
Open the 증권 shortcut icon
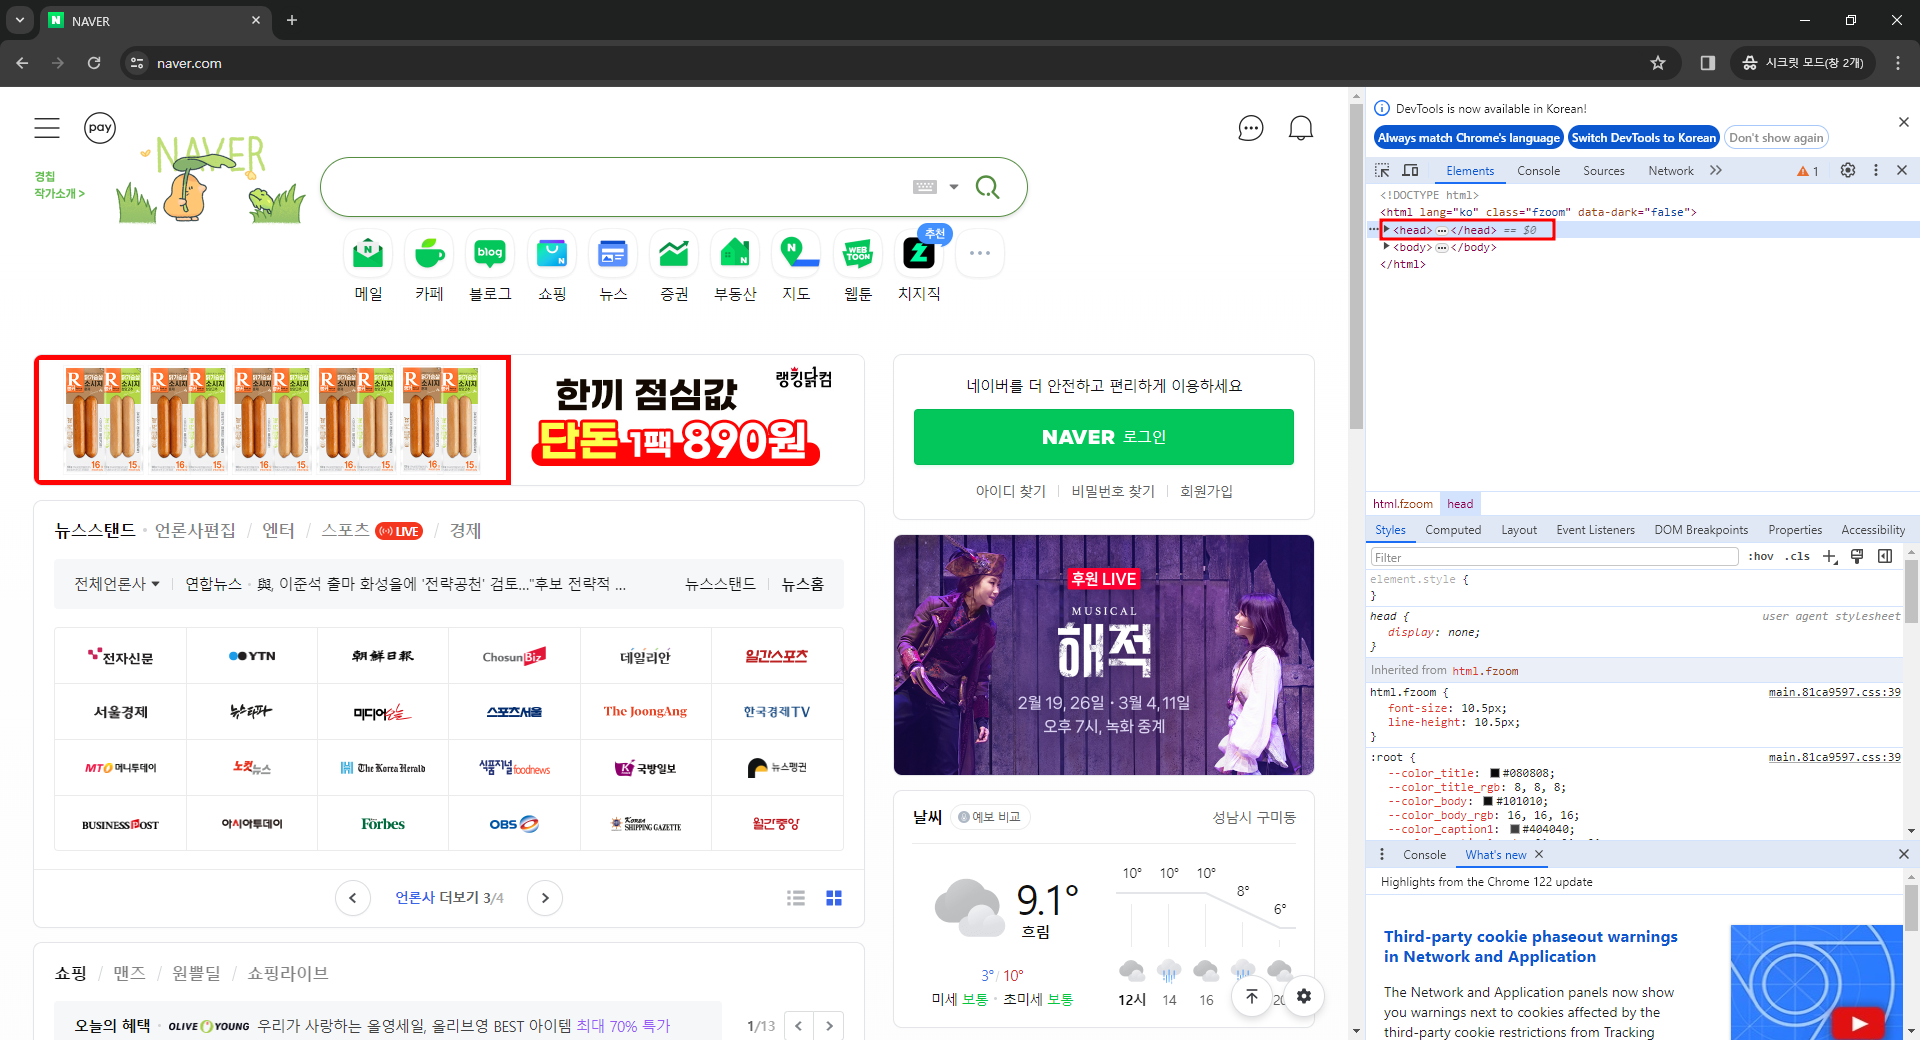click(x=674, y=254)
